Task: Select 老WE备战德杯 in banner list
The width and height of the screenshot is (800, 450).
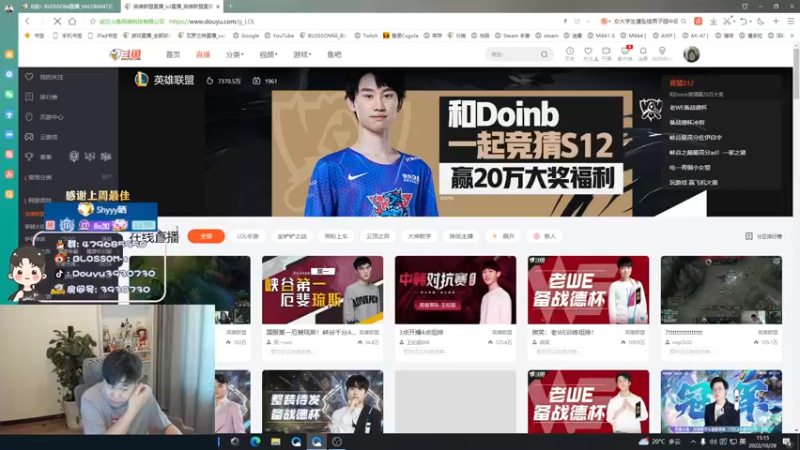Action: coord(688,108)
